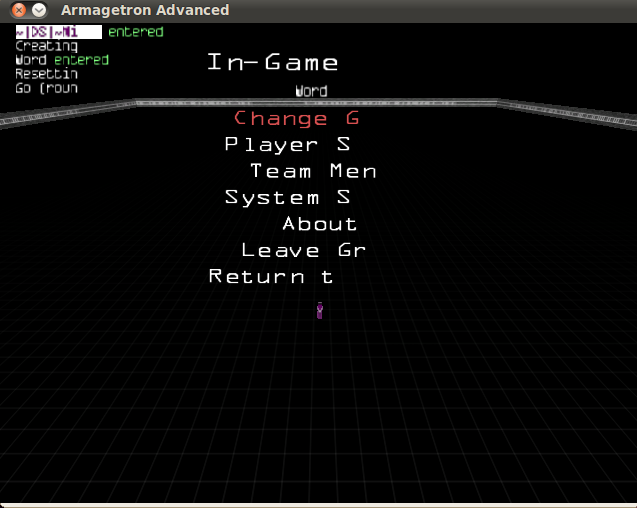Click the Go (roun console message
The image size is (637, 508).
tap(46, 88)
